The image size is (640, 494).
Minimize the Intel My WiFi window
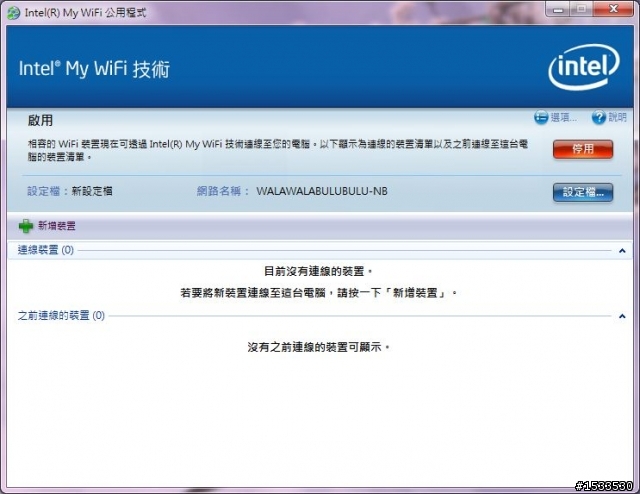pos(559,9)
